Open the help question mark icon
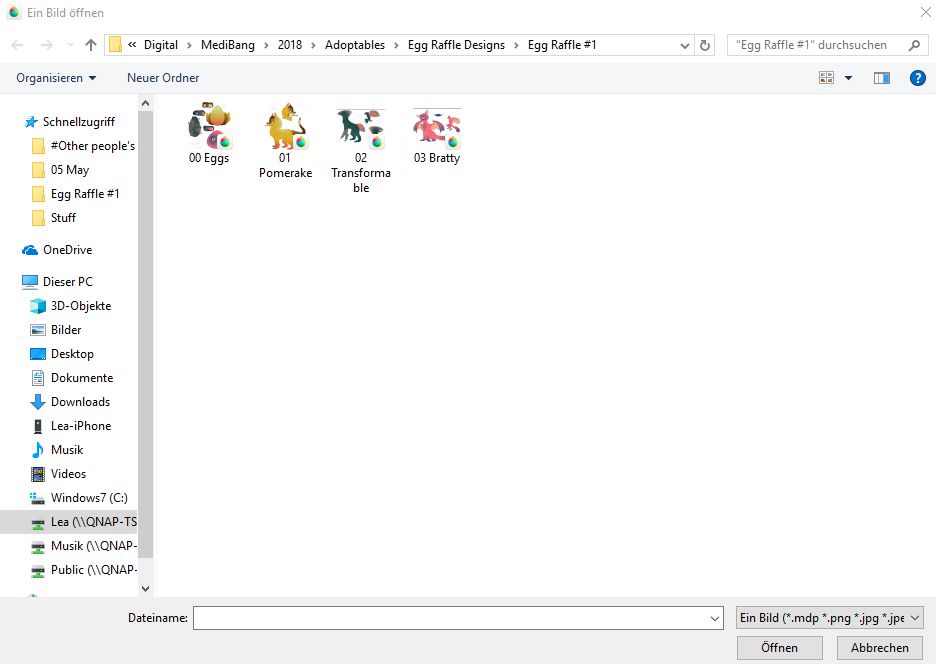 pos(917,78)
